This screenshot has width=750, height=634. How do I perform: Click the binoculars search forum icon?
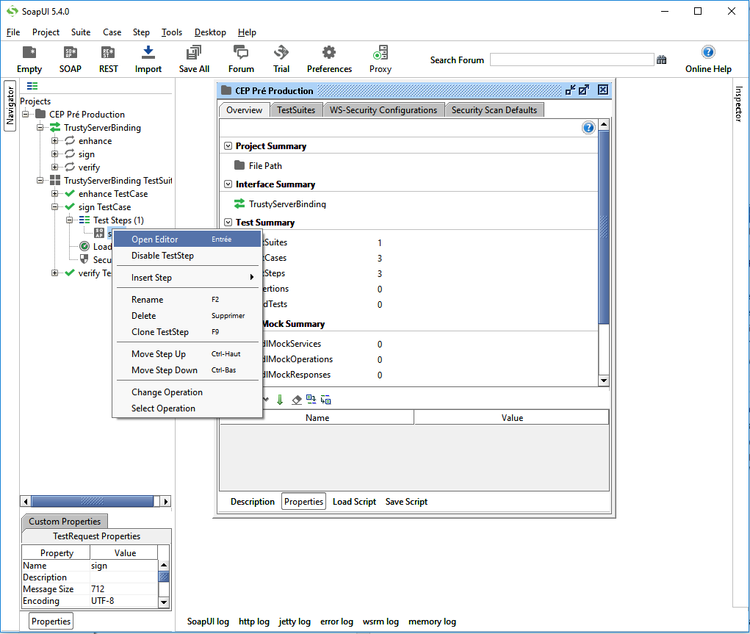point(662,60)
